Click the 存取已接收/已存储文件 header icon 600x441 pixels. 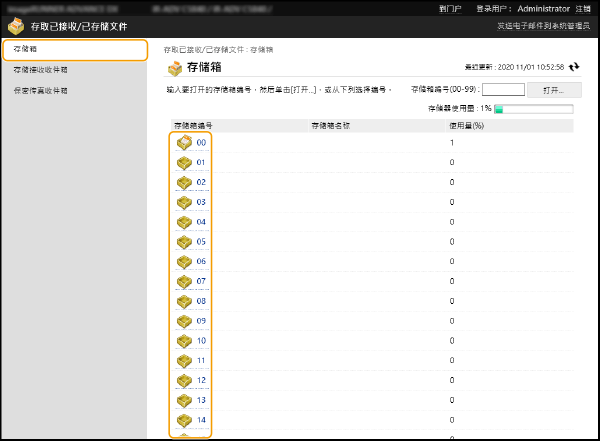click(14, 27)
